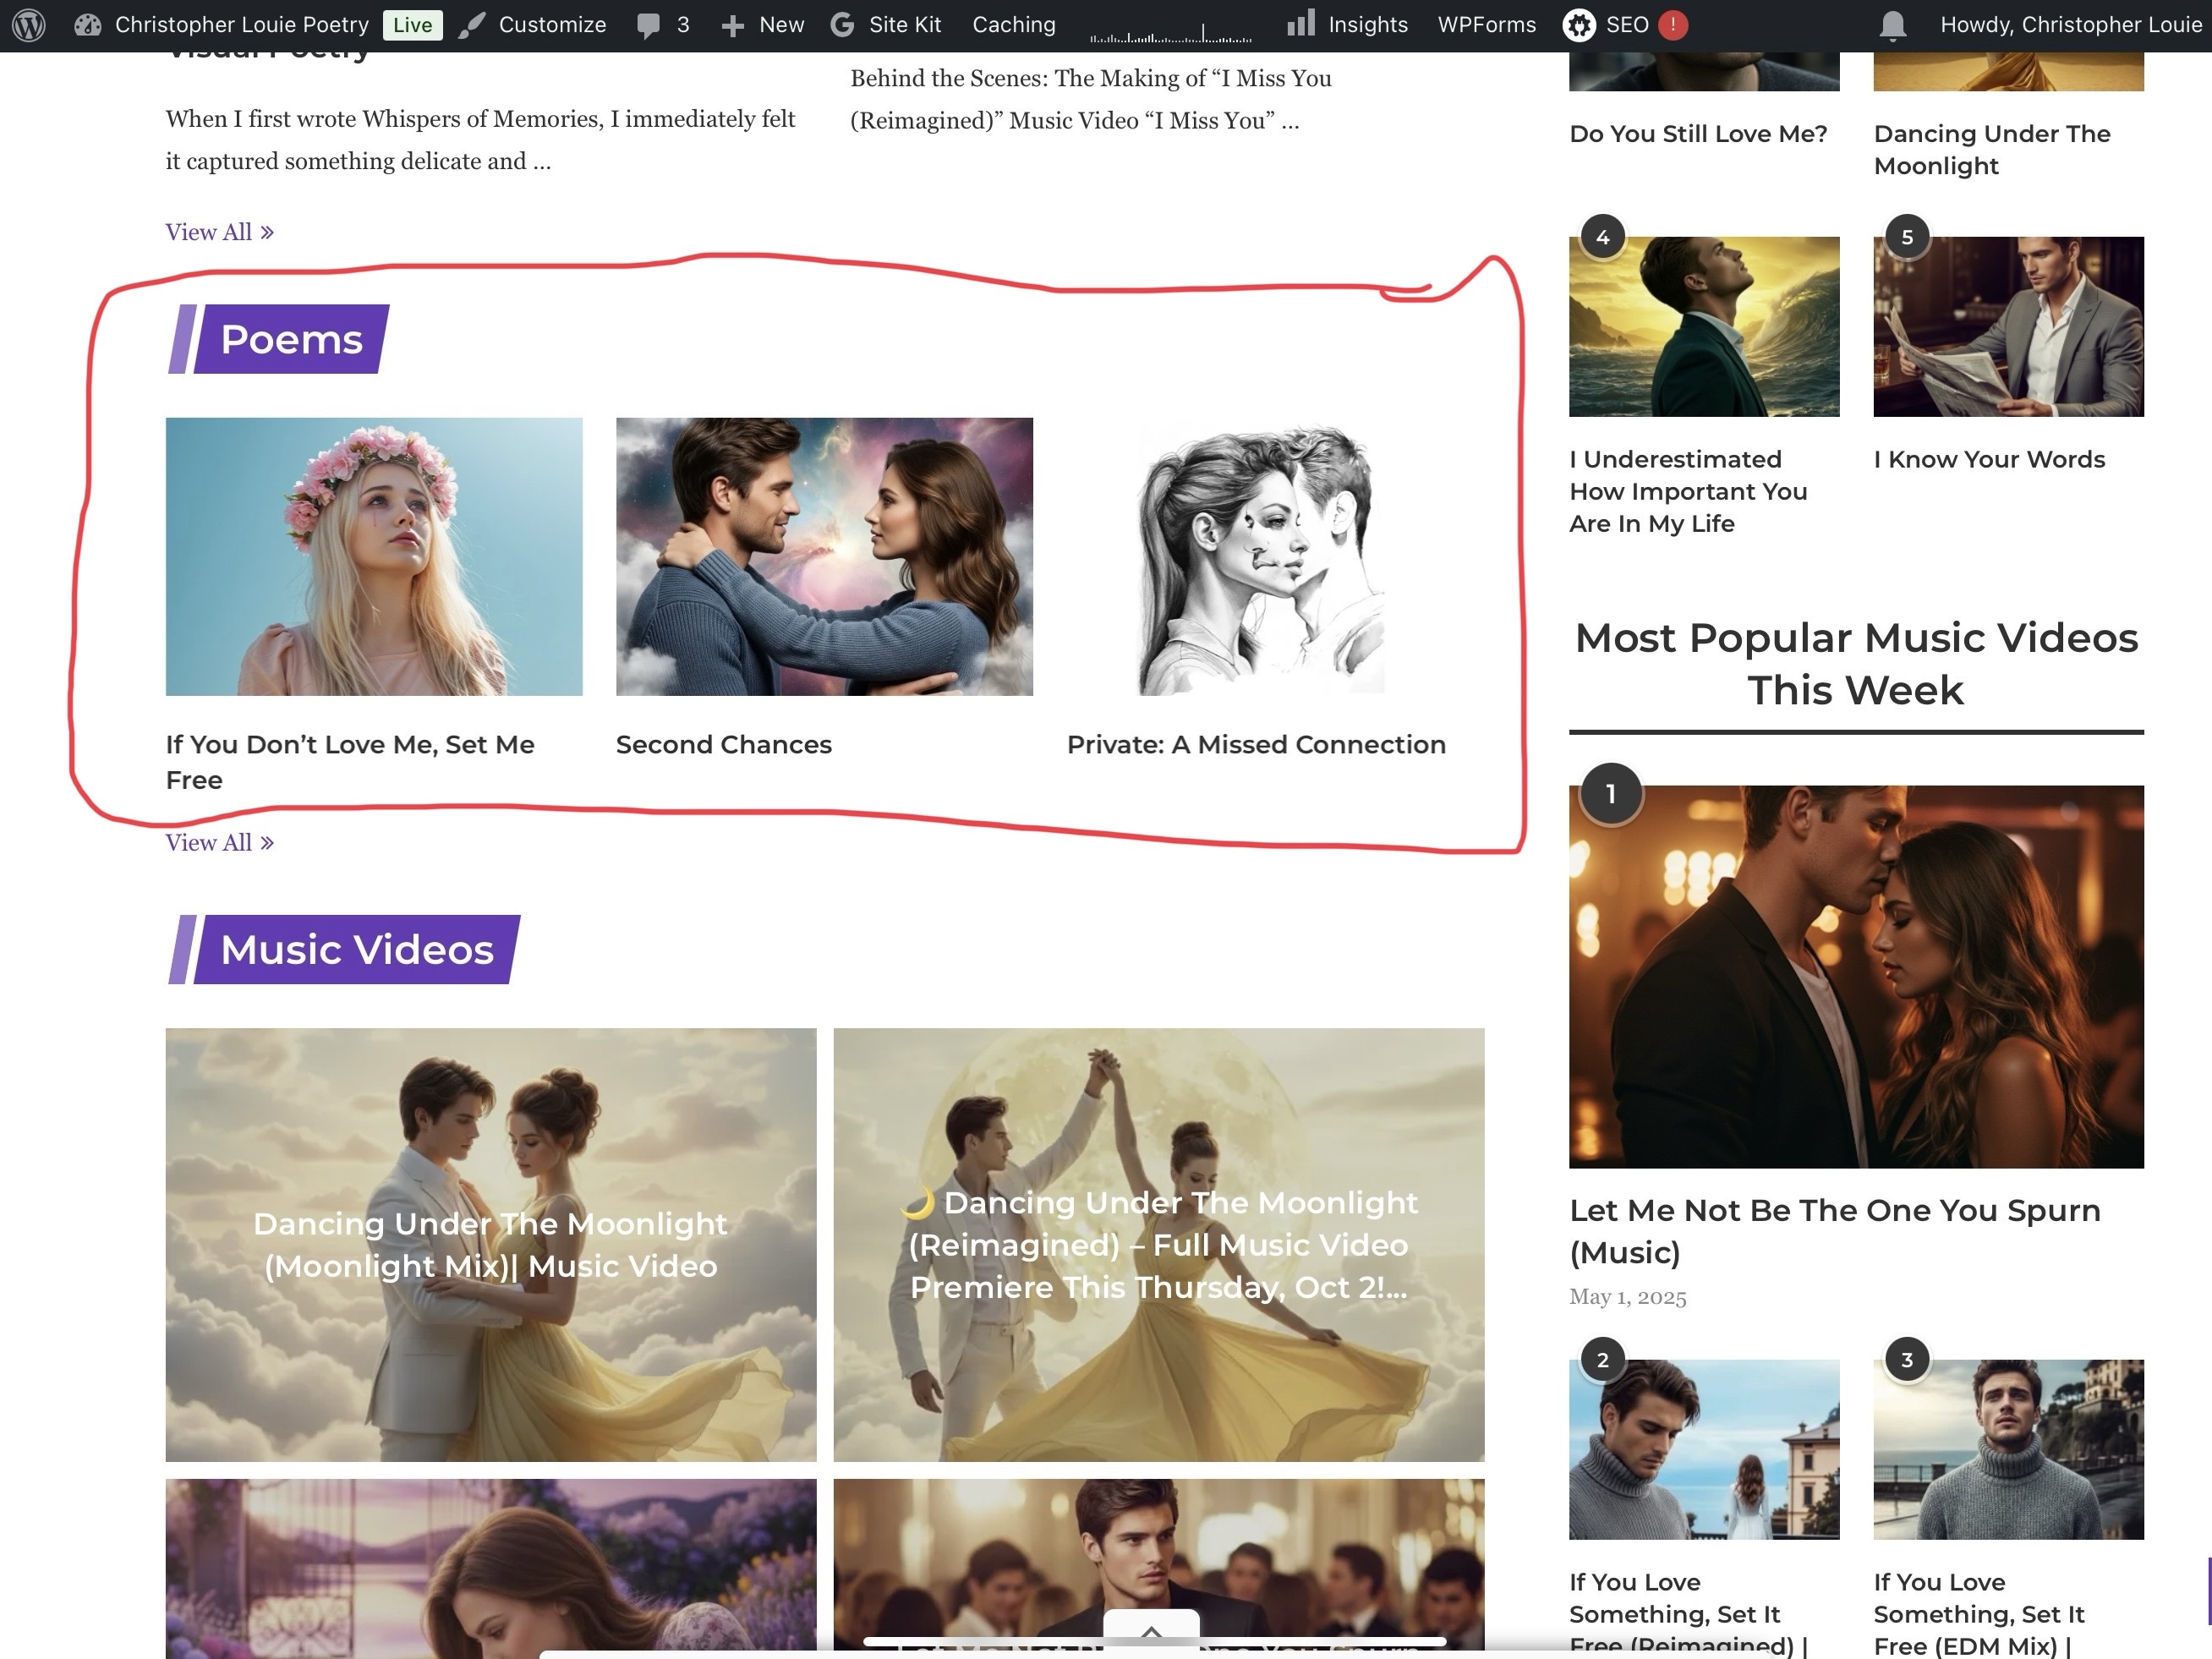Click the Live status badge
This screenshot has width=2212, height=1659.
tap(412, 25)
